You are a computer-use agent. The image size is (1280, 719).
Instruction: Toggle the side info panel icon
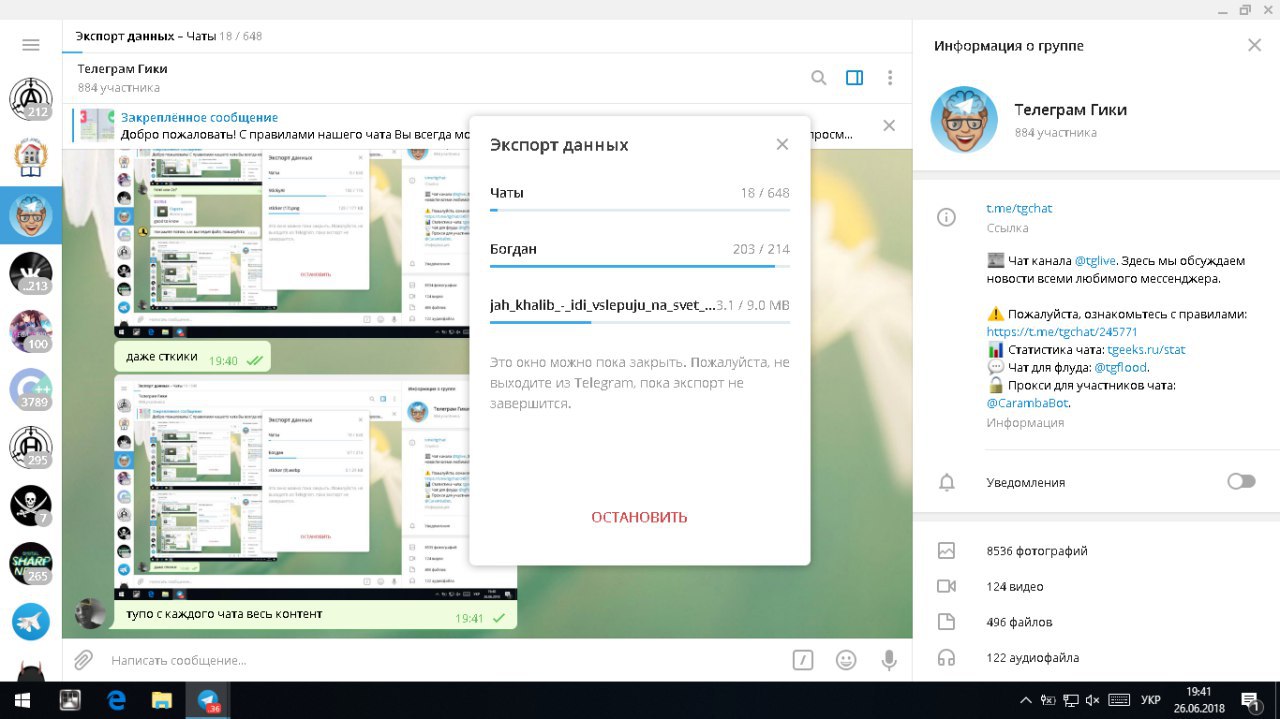click(x=854, y=78)
